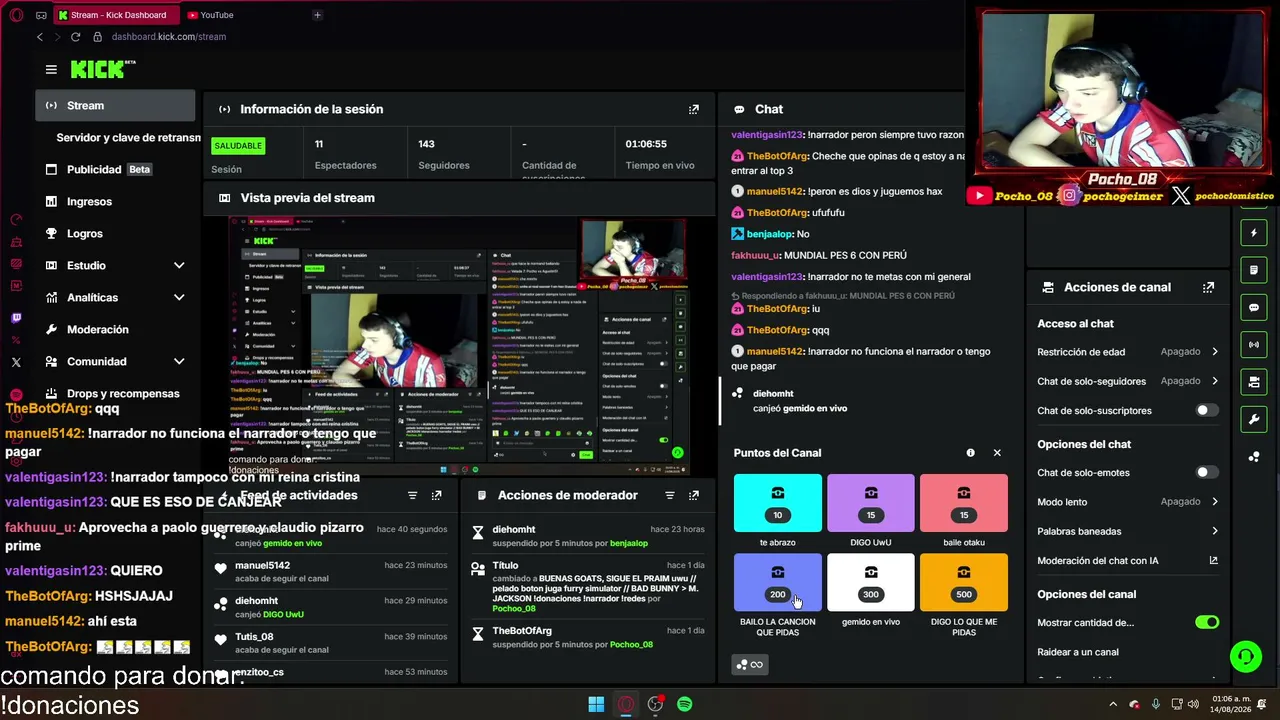Open the Logros sidebar item

(x=115, y=233)
